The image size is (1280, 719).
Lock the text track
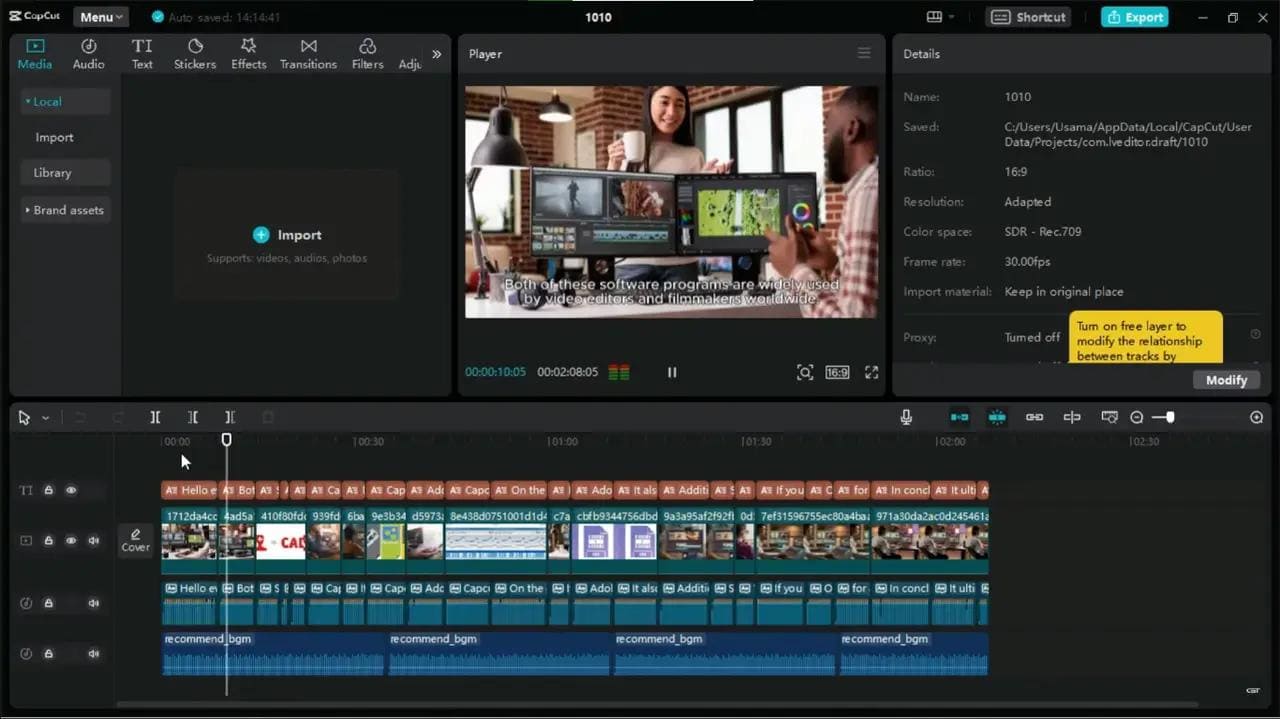48,490
